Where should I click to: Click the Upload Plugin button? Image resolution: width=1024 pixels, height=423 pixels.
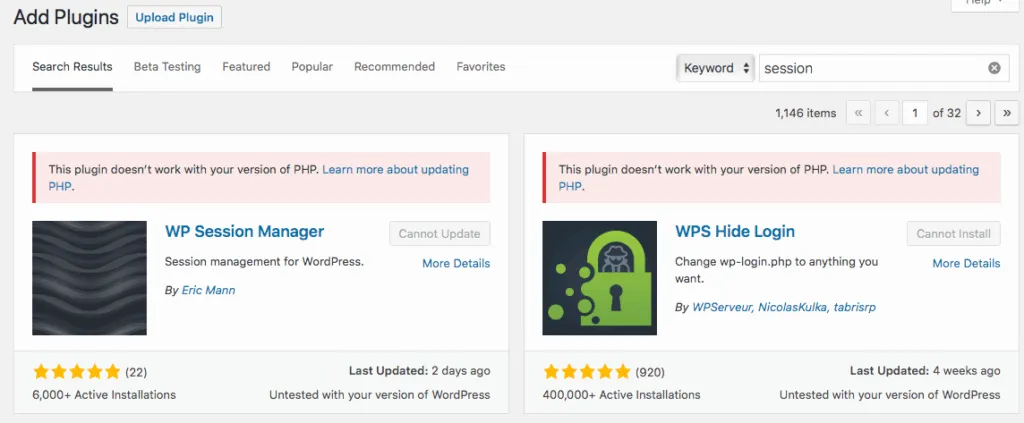pyautogui.click(x=174, y=17)
